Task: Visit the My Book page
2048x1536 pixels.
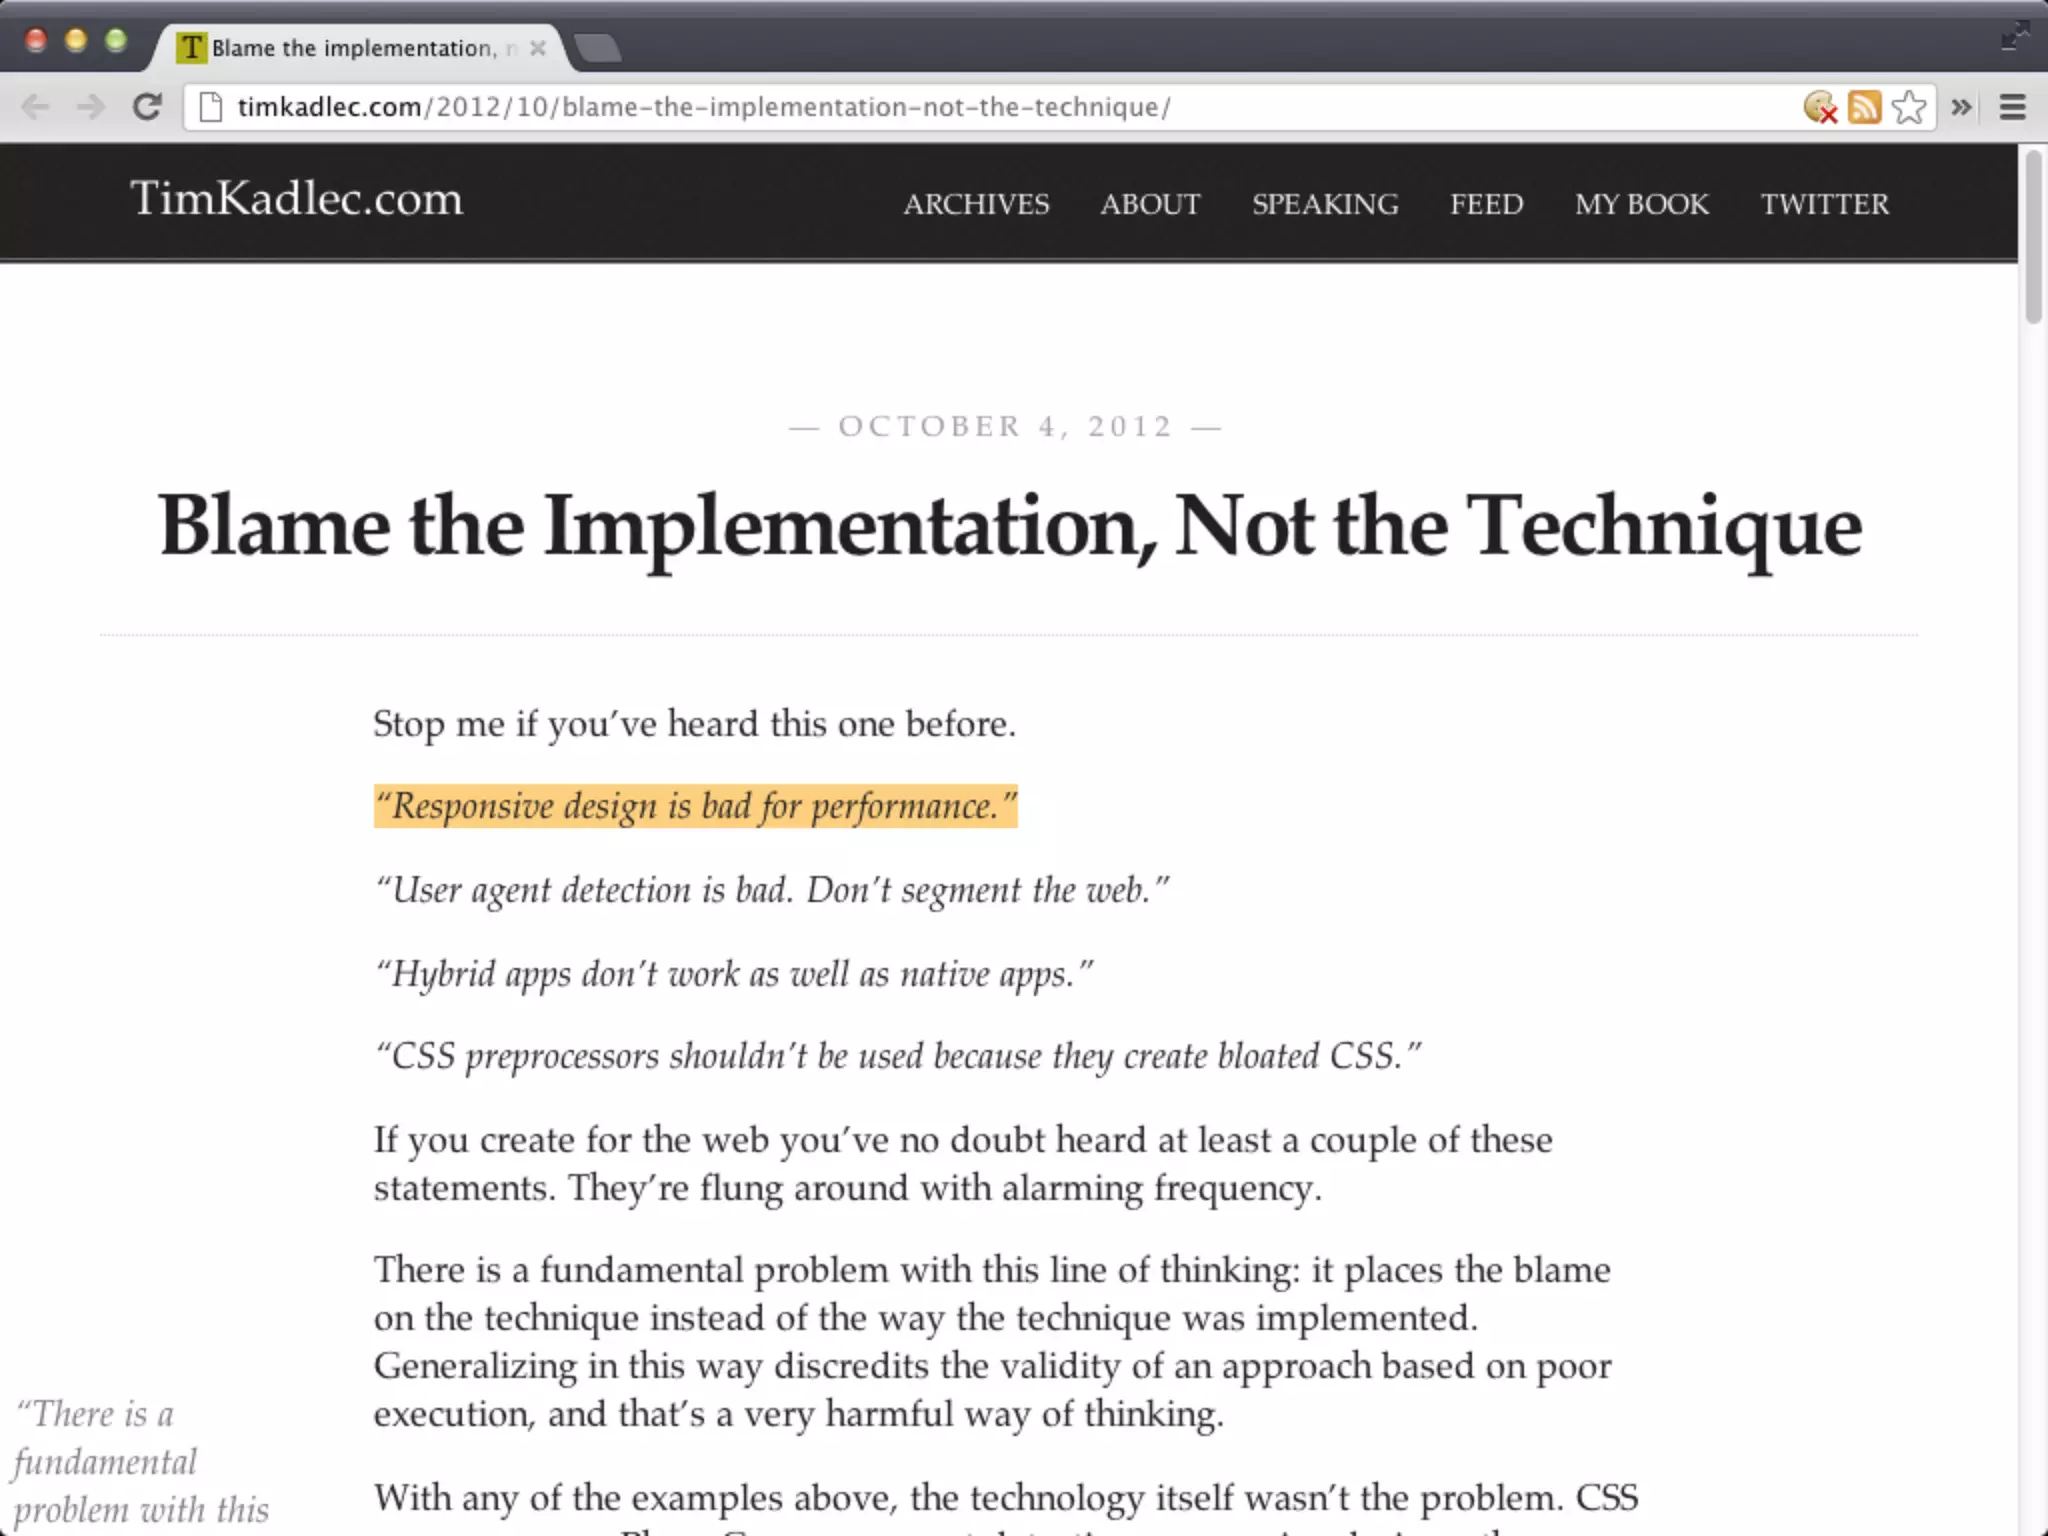Action: (x=1641, y=204)
